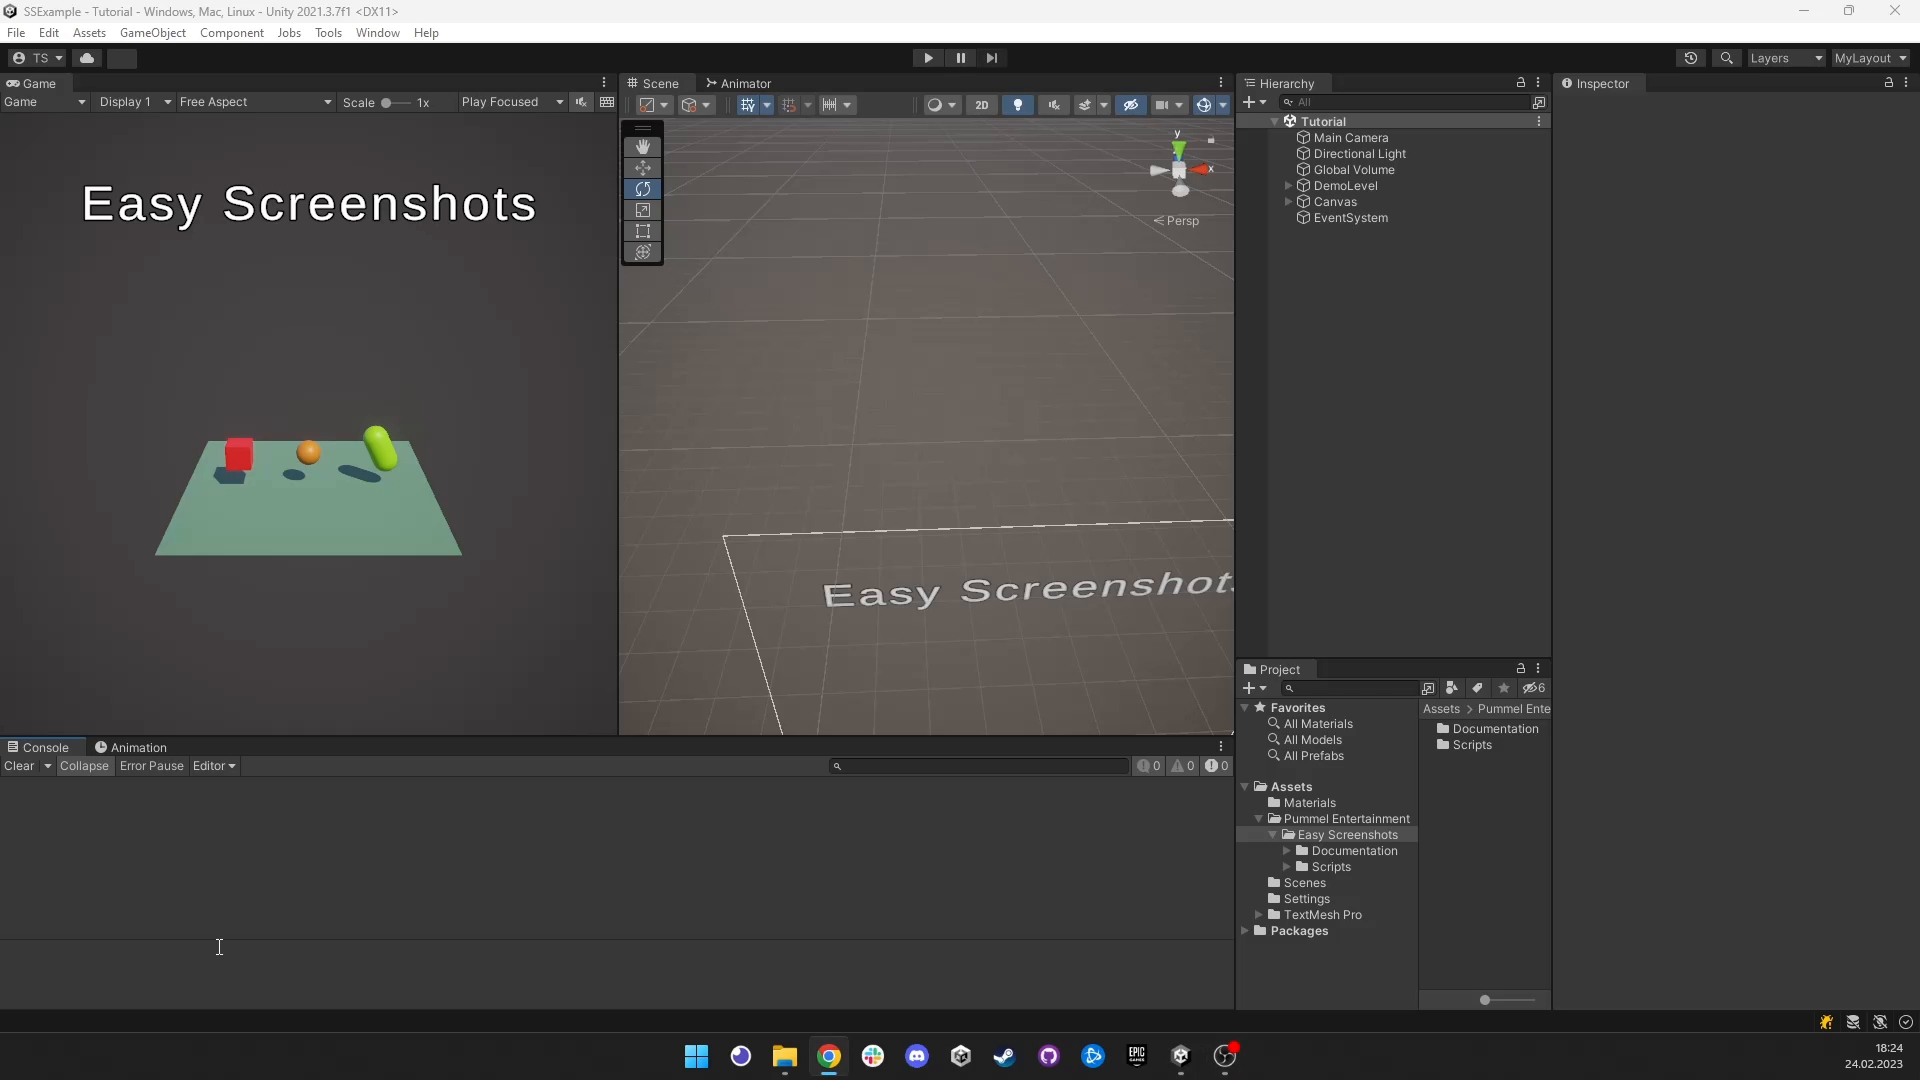Toggle scene effects (skybox, fog)
This screenshot has width=1920, height=1080.
[1084, 105]
